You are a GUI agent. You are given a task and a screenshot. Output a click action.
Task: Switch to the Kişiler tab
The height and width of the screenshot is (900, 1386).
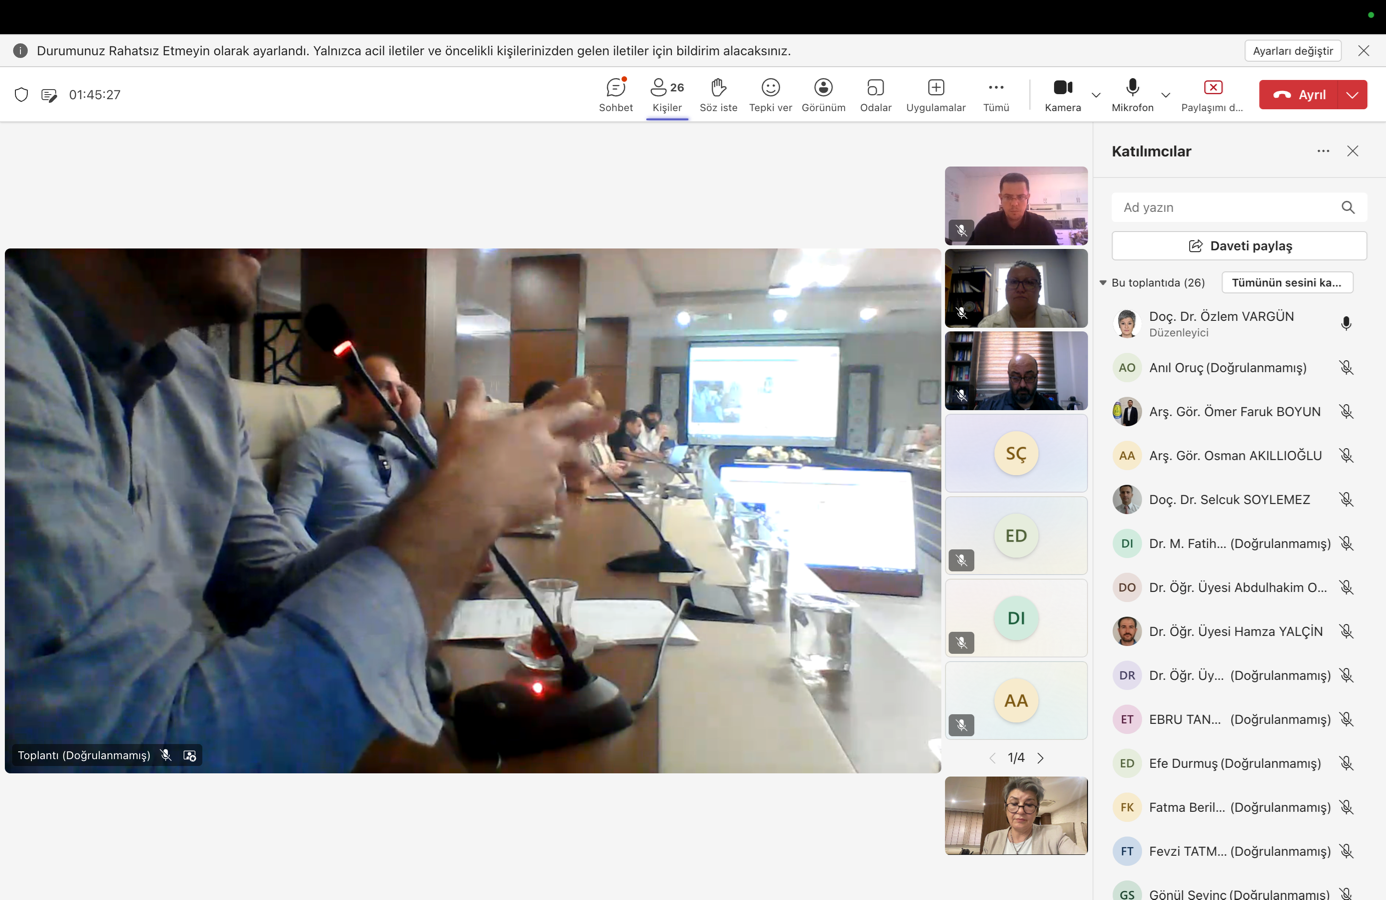[667, 94]
